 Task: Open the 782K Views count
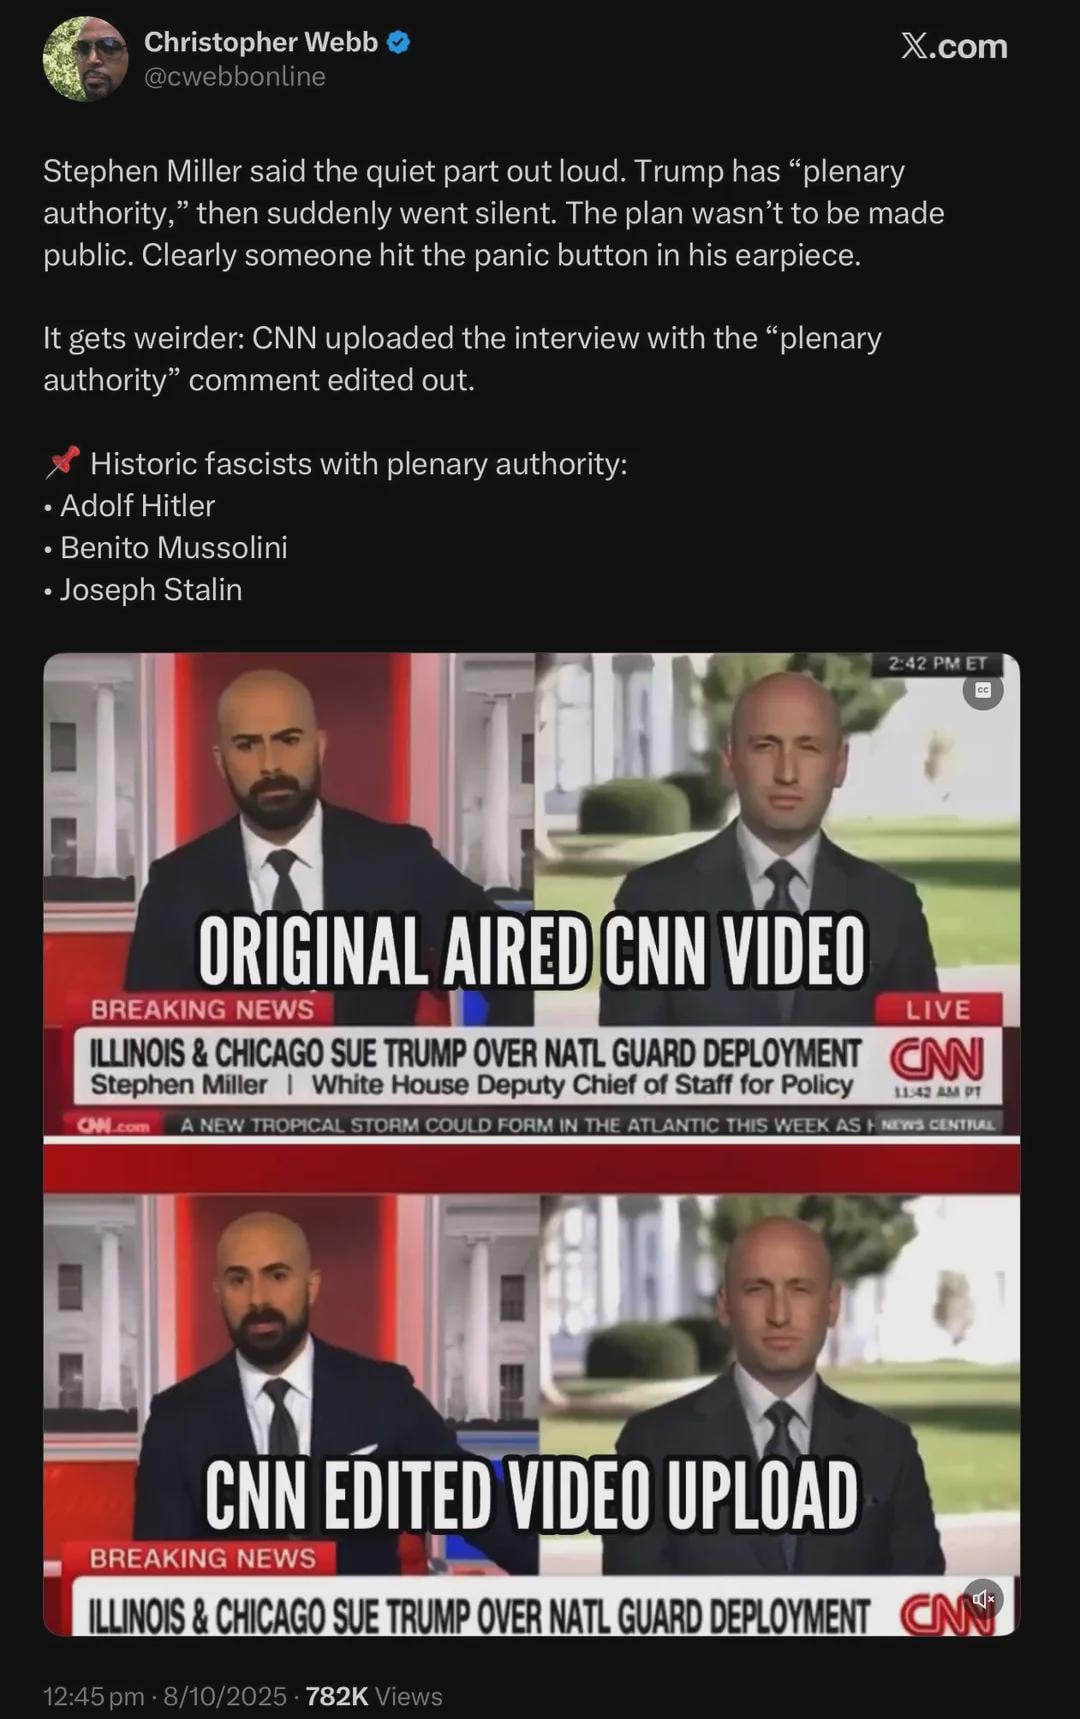[374, 1696]
